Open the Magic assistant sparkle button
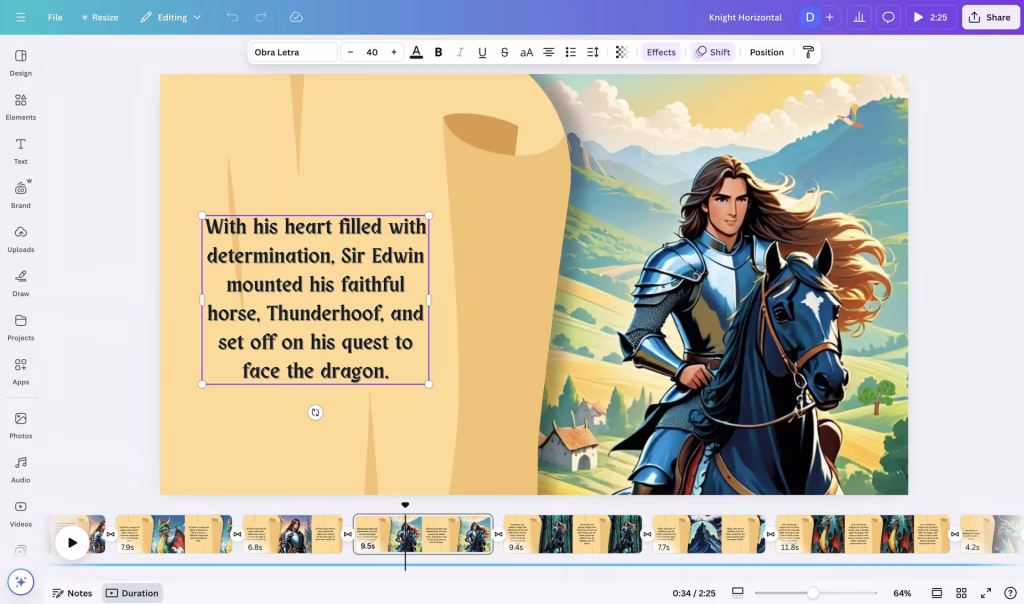This screenshot has width=1024, height=604. click(21, 582)
